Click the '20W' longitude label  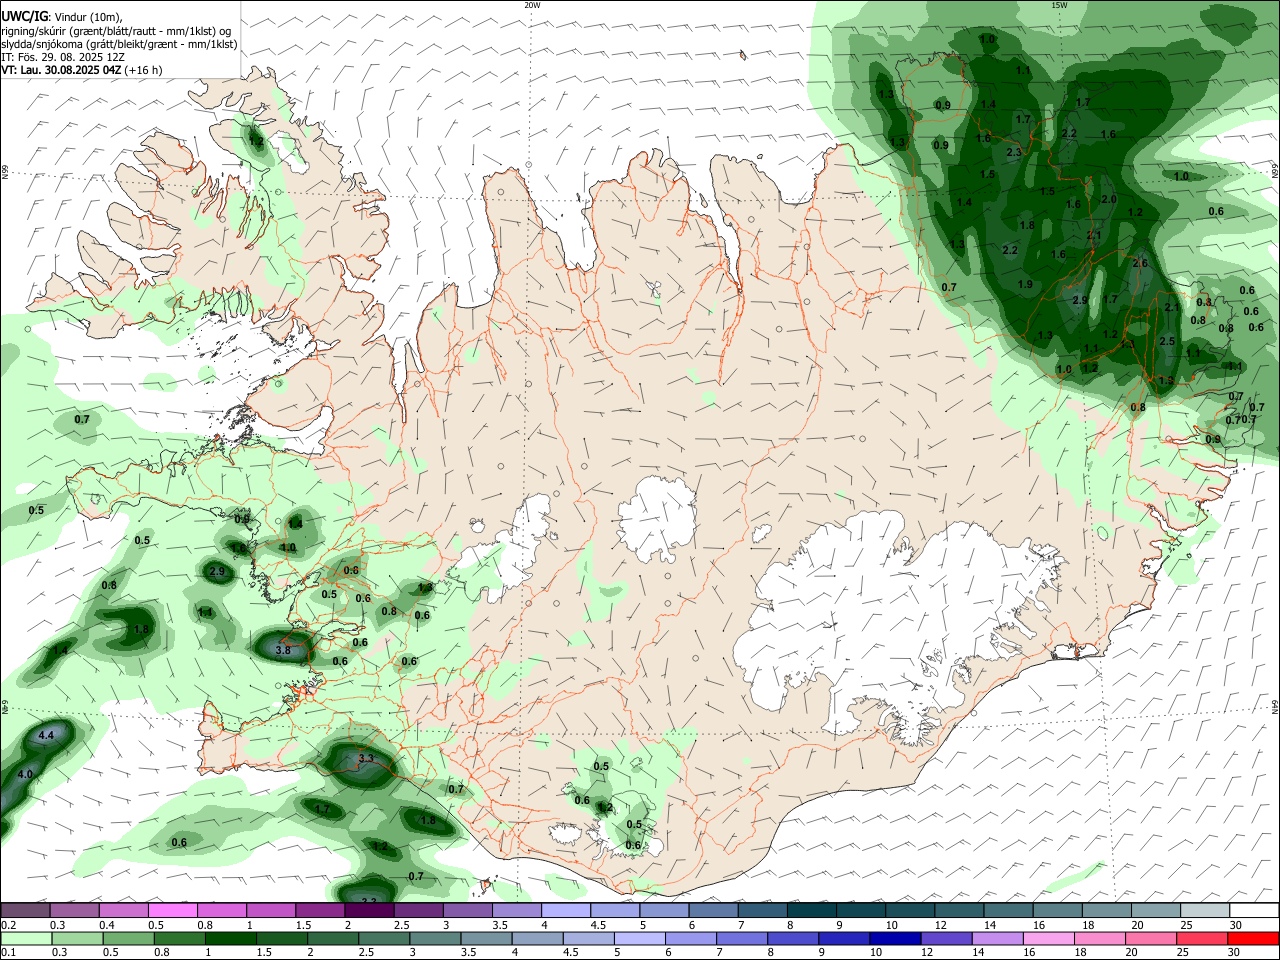click(532, 5)
